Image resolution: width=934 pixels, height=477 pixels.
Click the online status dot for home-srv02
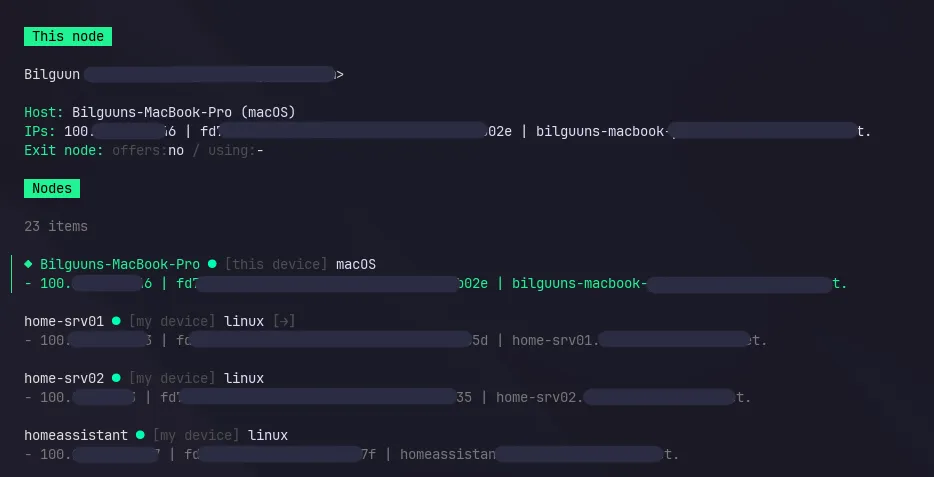(x=116, y=378)
